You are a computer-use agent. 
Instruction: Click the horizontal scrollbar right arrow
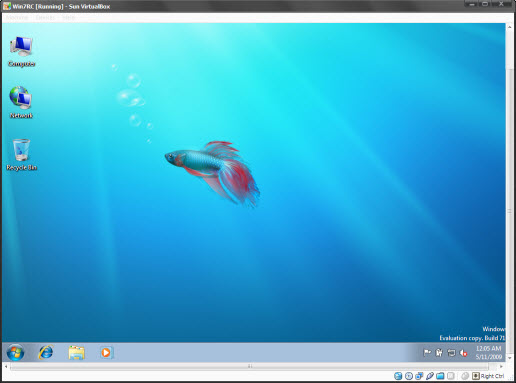tap(501, 366)
